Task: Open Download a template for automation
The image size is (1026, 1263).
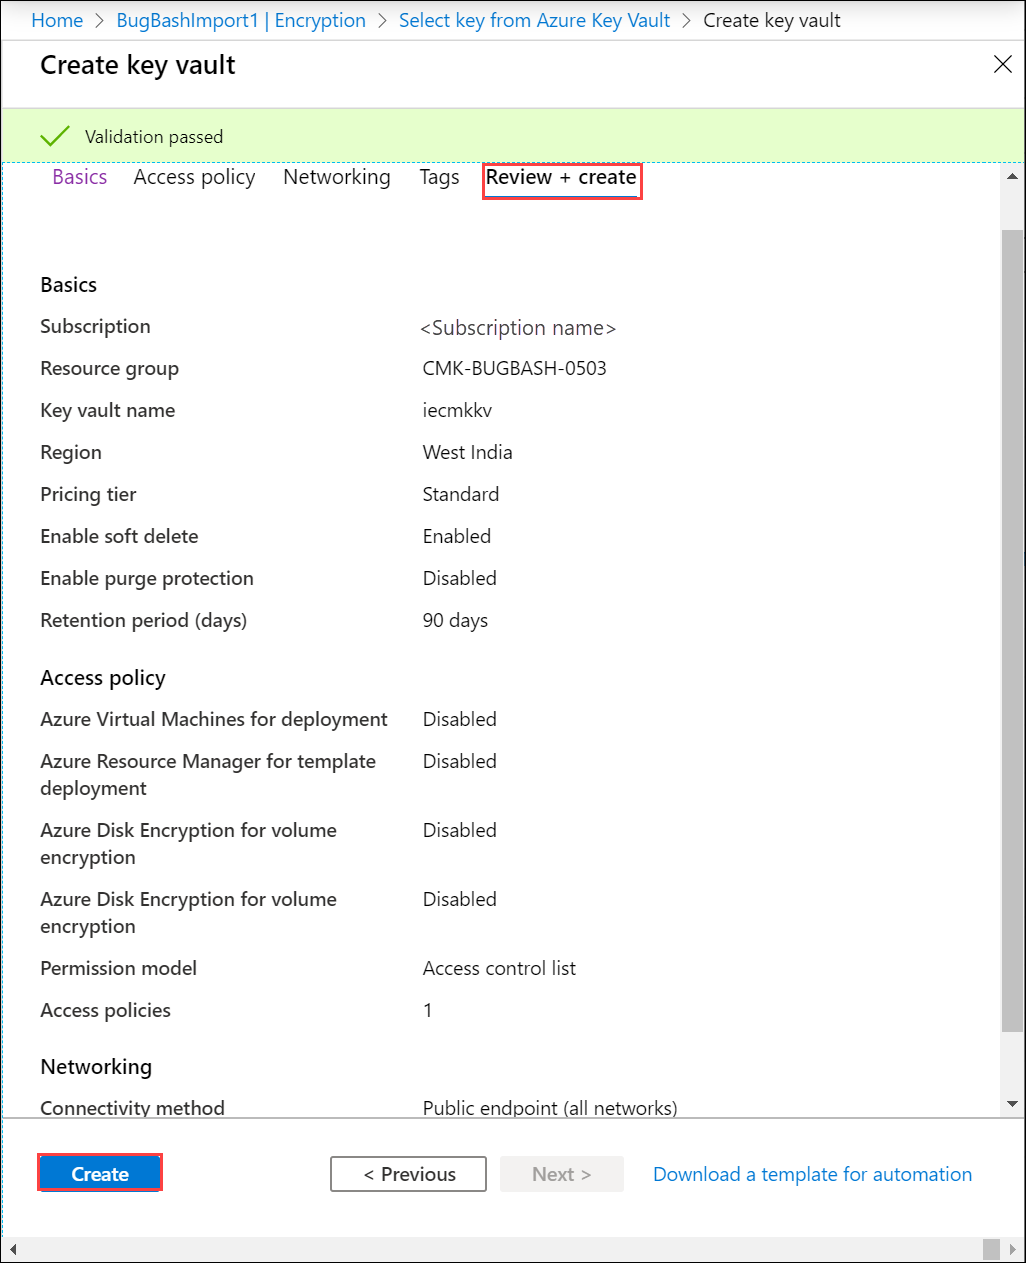Action: (x=811, y=1174)
